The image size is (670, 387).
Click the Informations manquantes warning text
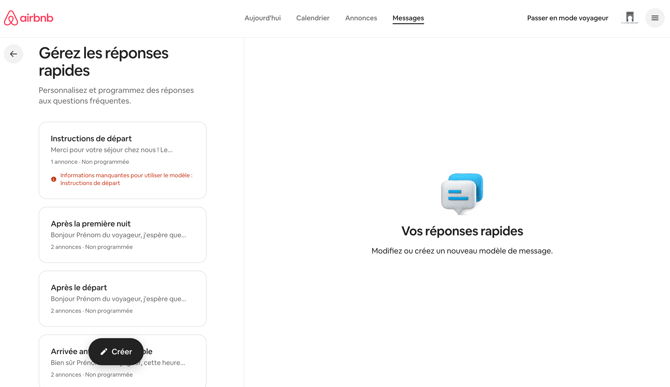click(x=126, y=179)
